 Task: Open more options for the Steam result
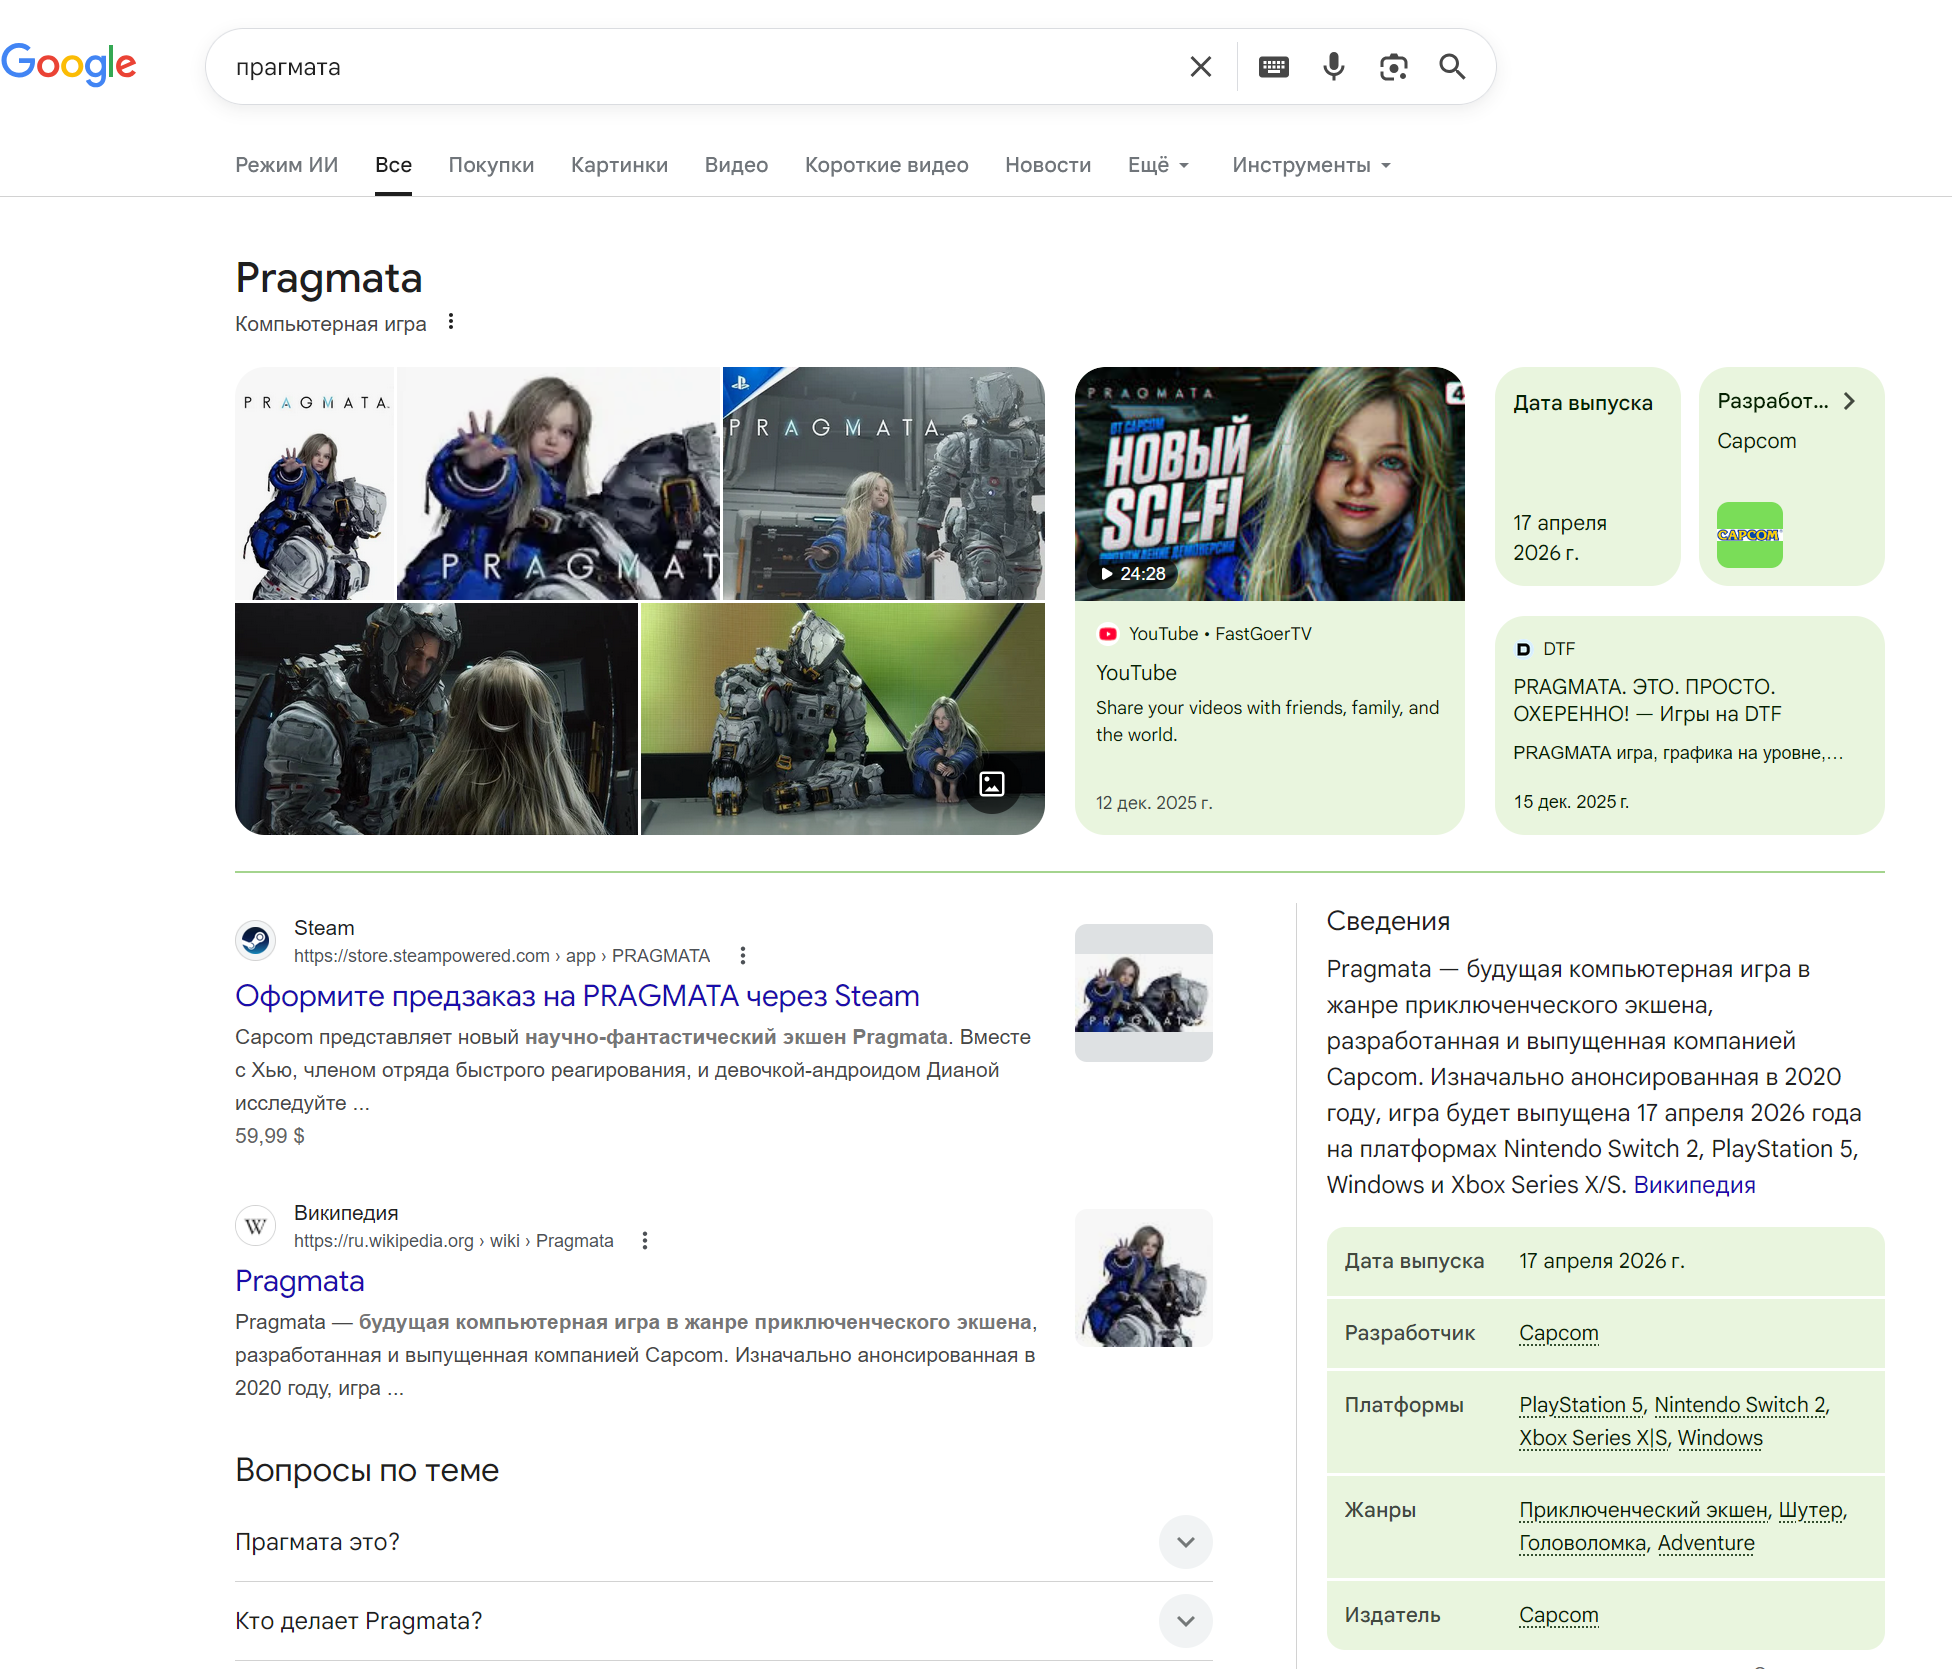point(742,956)
